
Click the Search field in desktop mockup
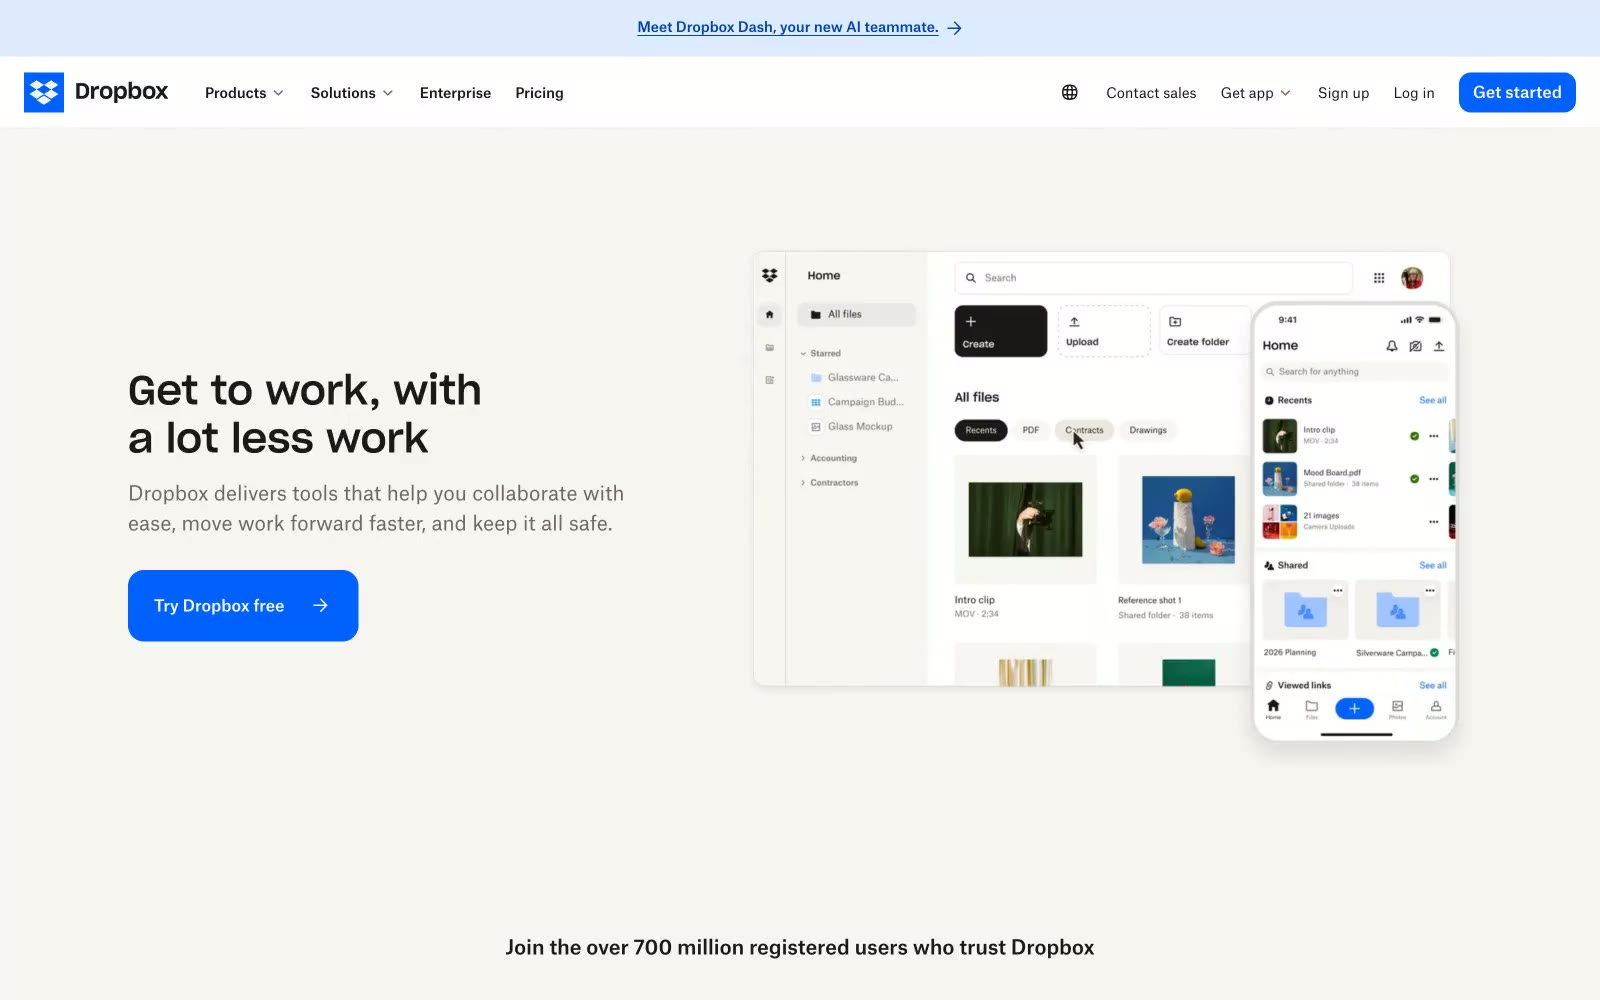(x=1153, y=278)
